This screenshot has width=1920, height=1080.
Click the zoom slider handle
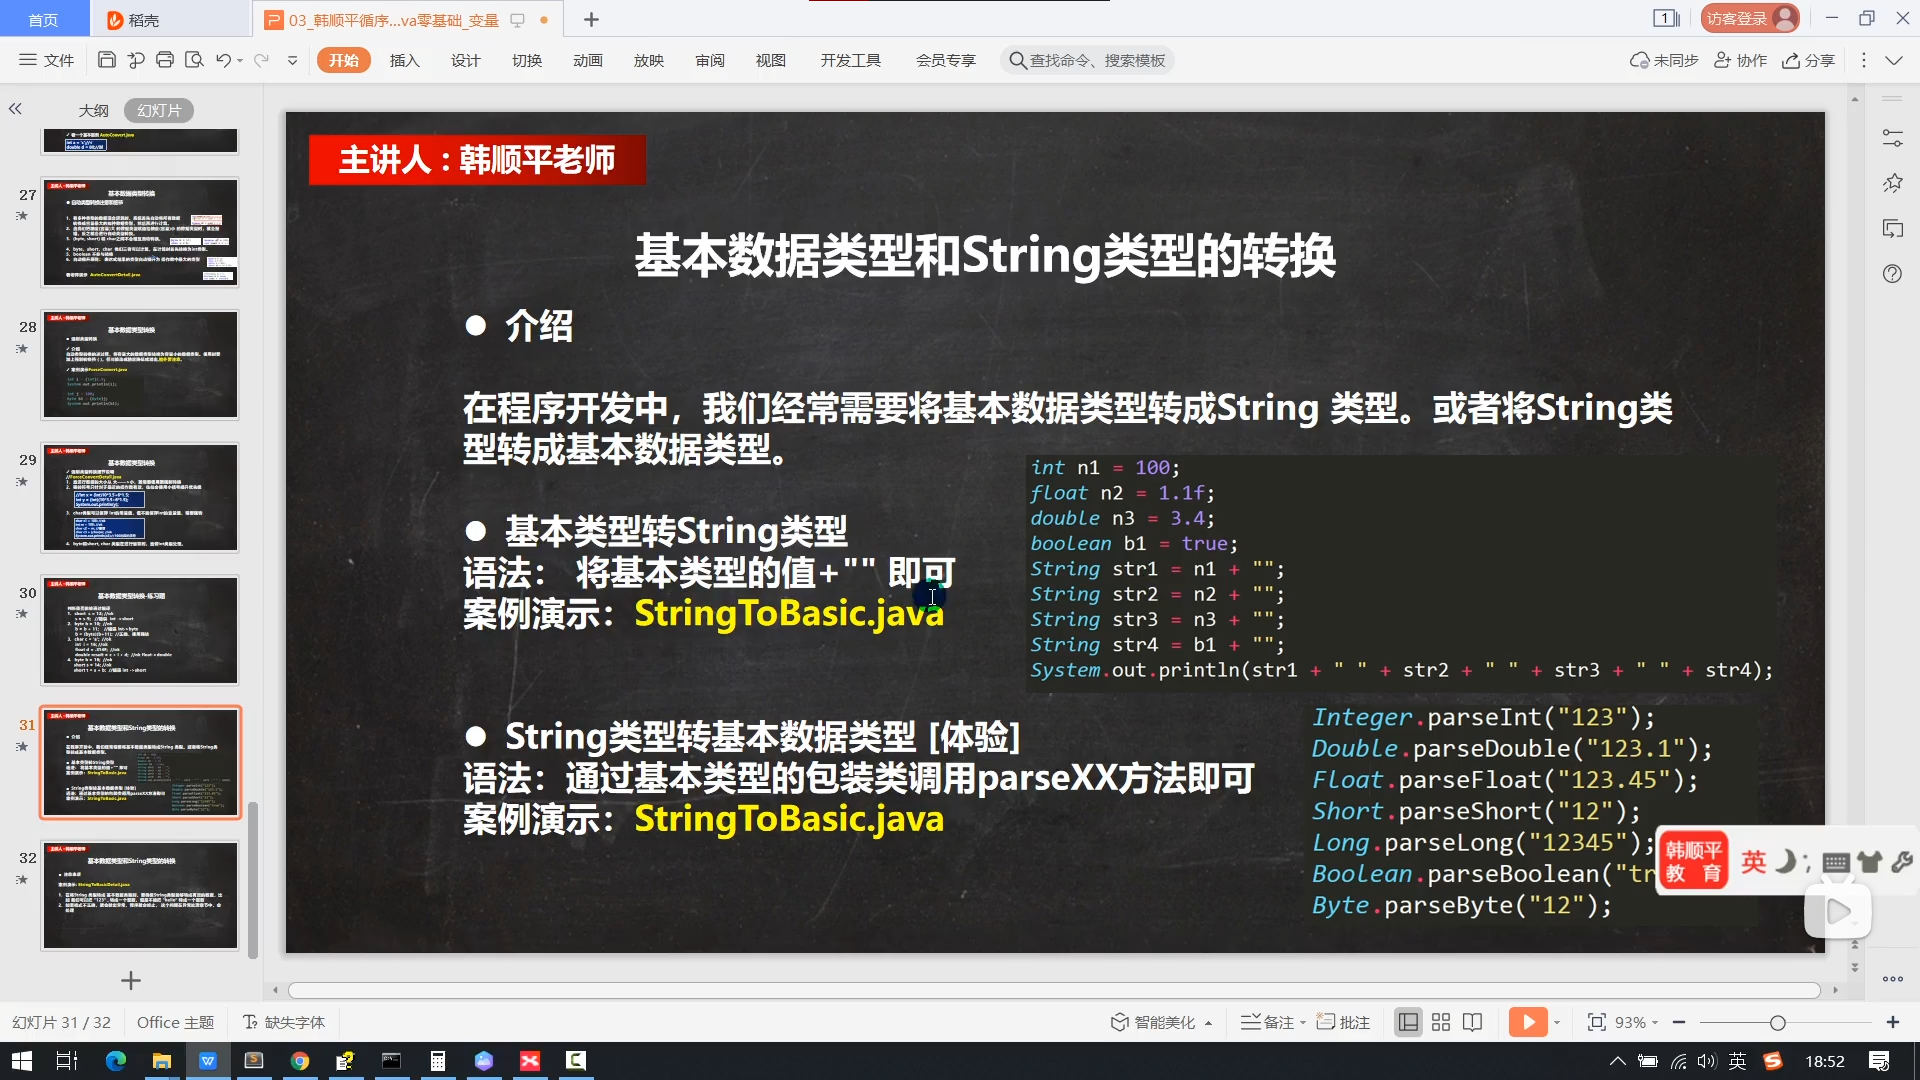[1777, 1022]
